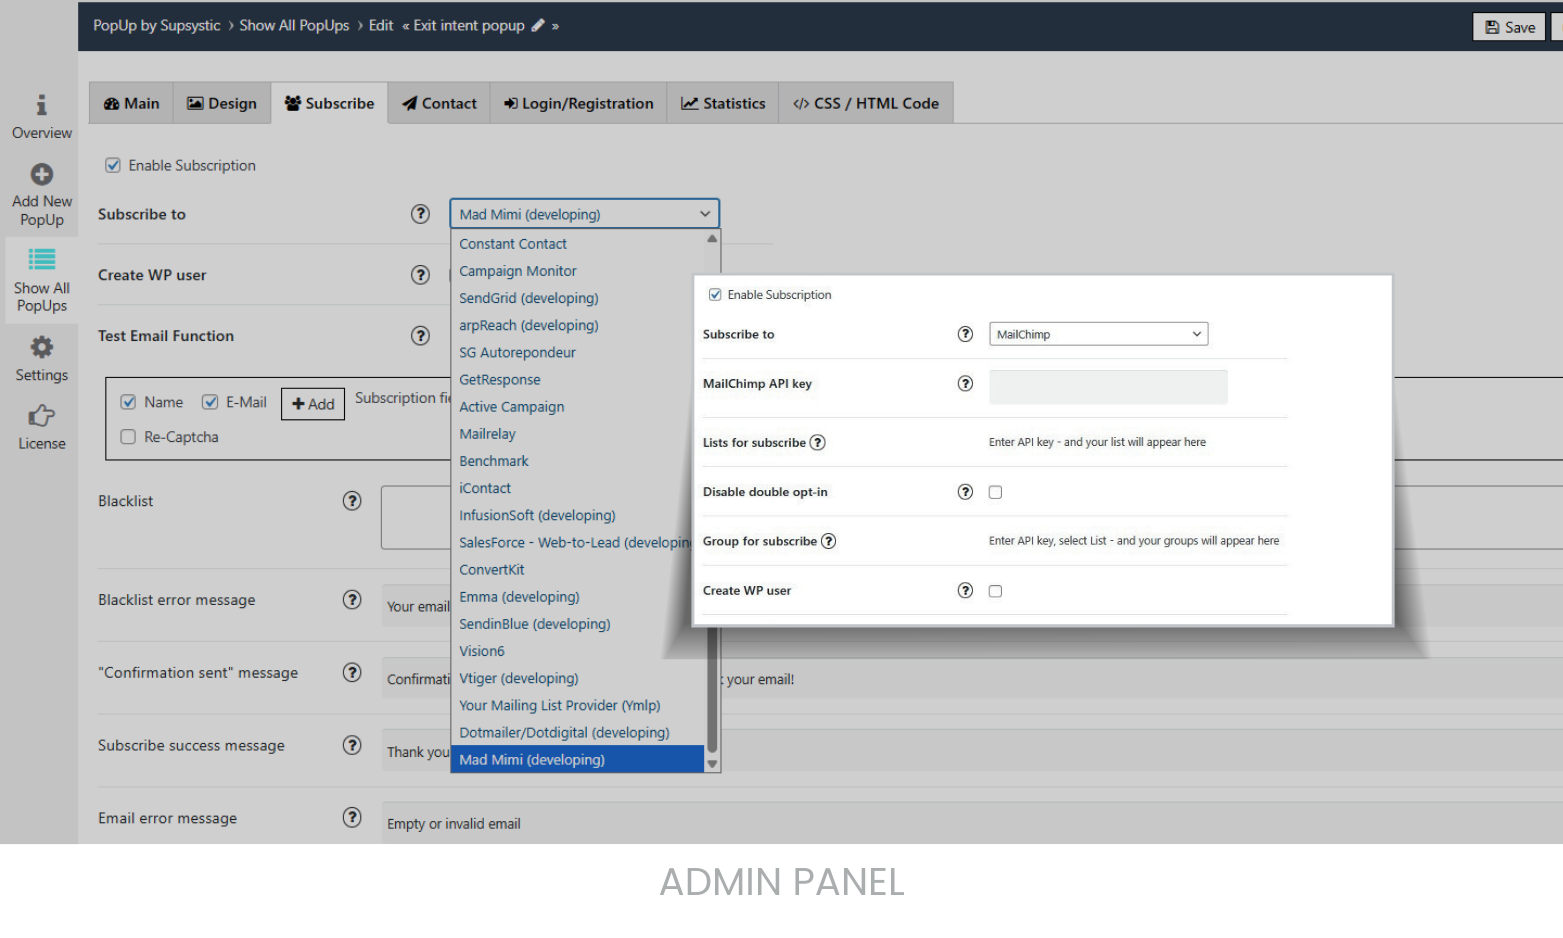Open the Subscribe to dropdown
The image size is (1563, 938).
[x=584, y=213]
